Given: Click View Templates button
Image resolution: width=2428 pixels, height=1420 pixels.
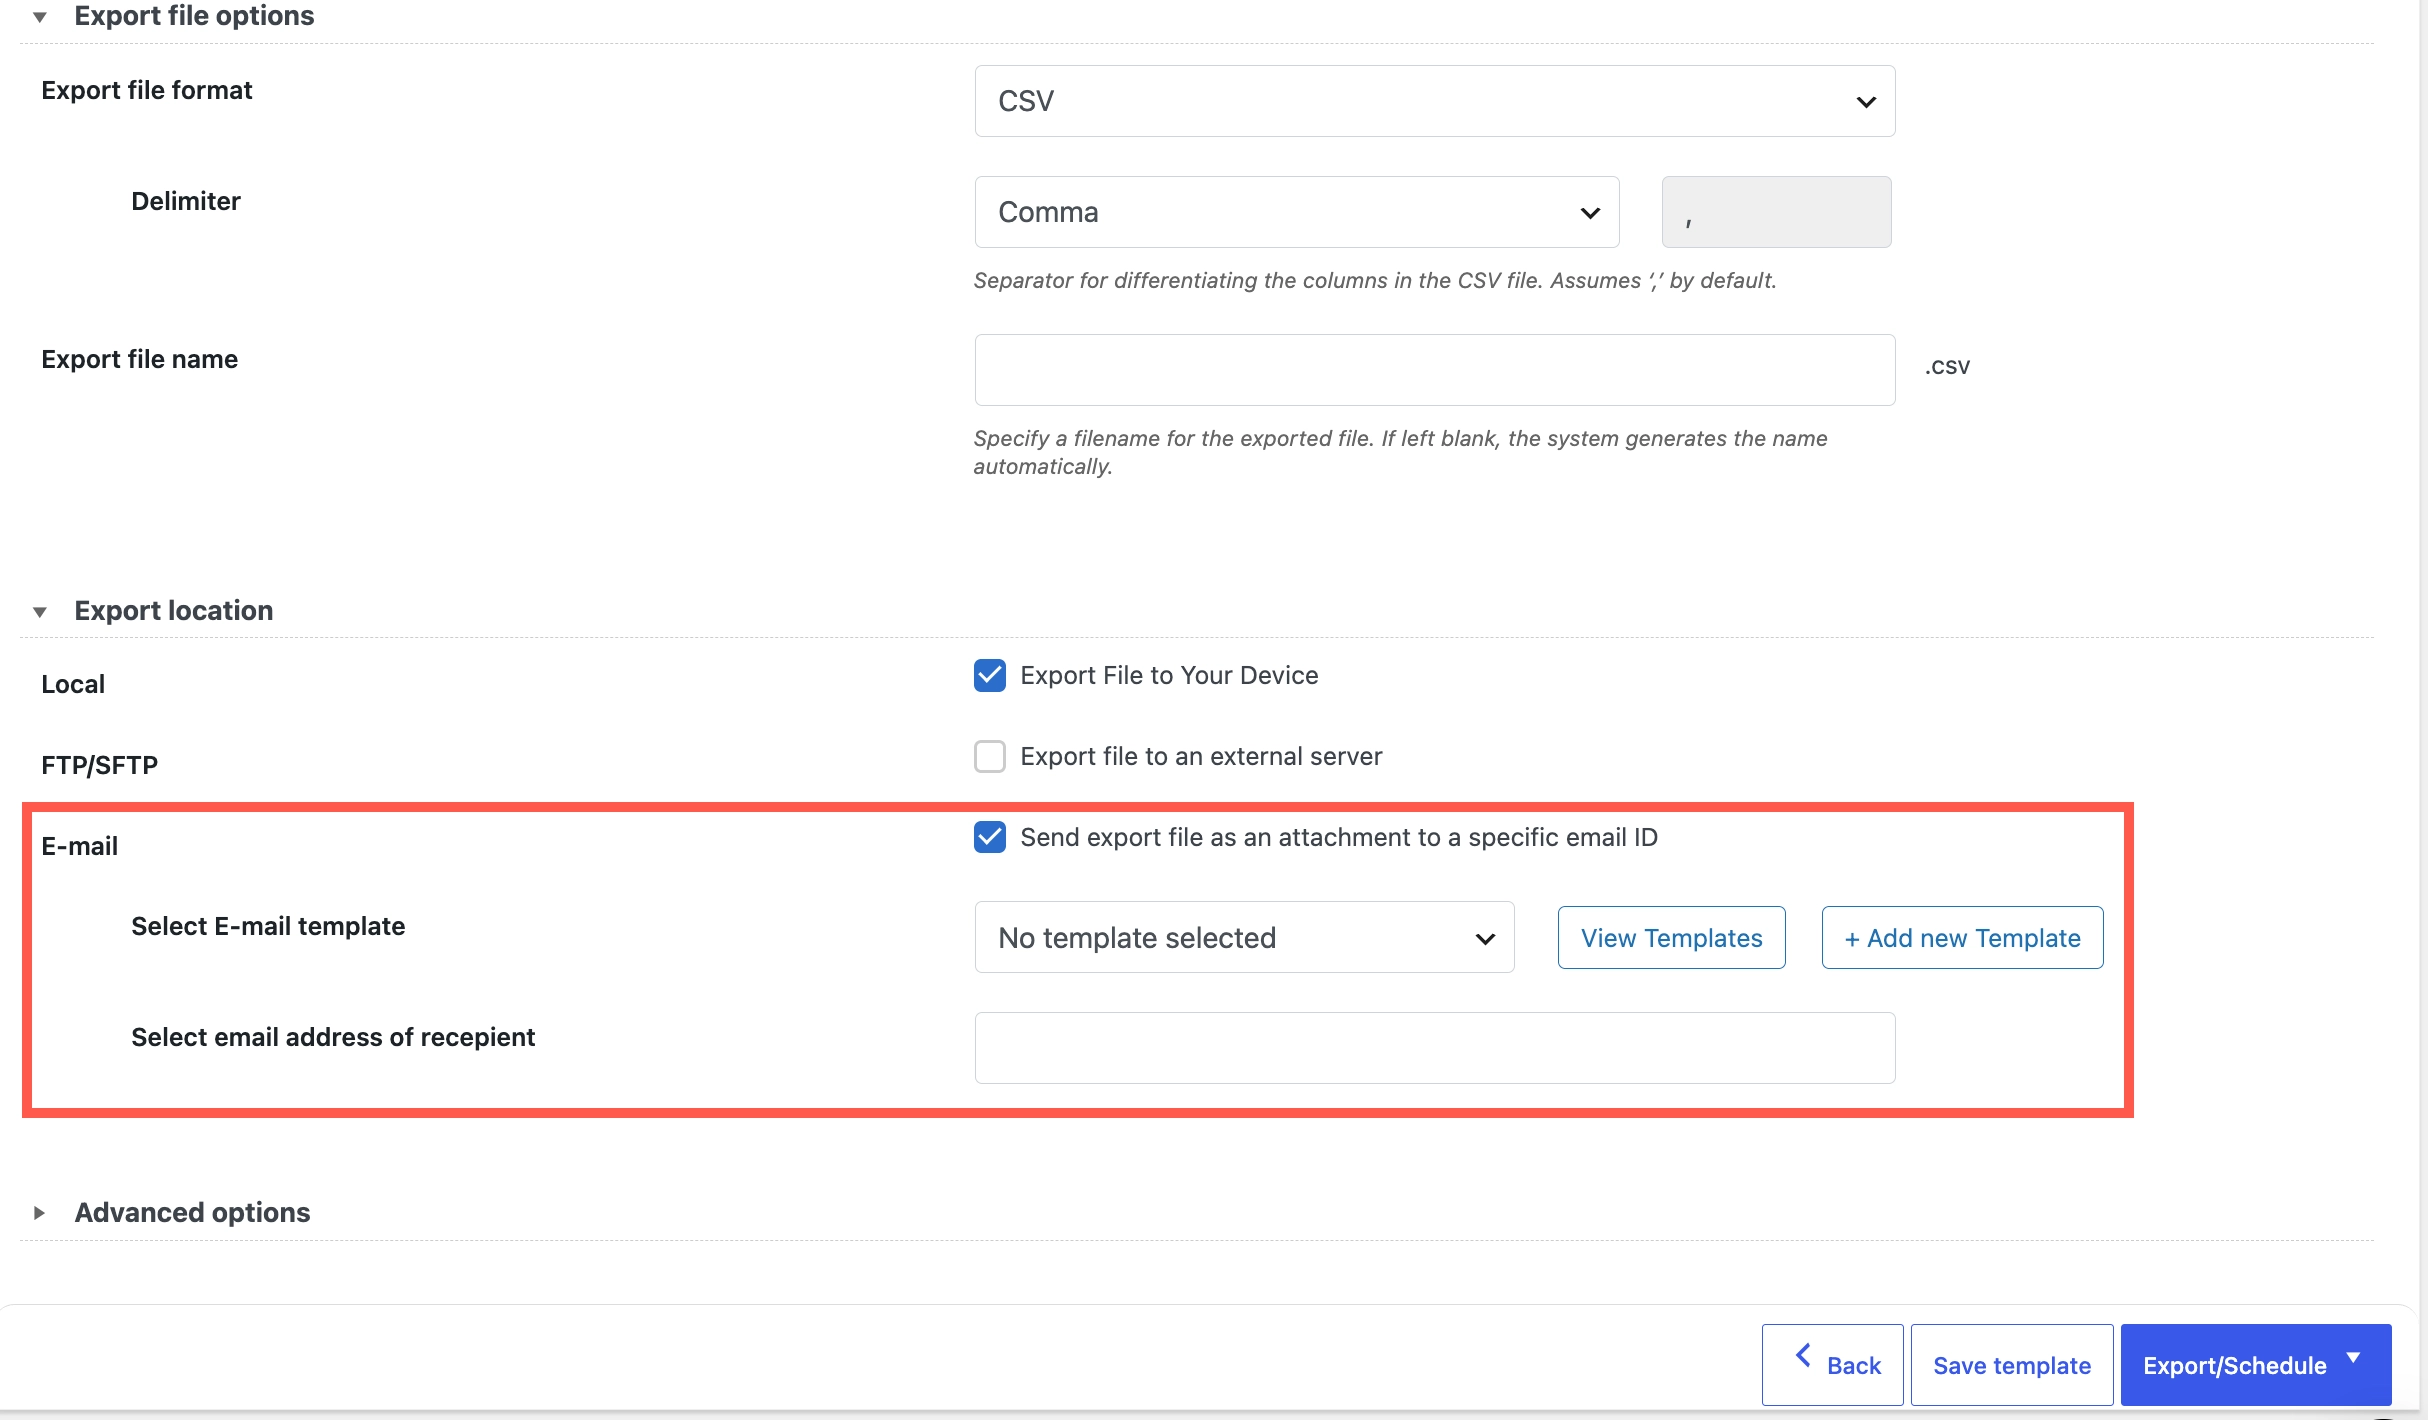Looking at the screenshot, I should [x=1671, y=938].
